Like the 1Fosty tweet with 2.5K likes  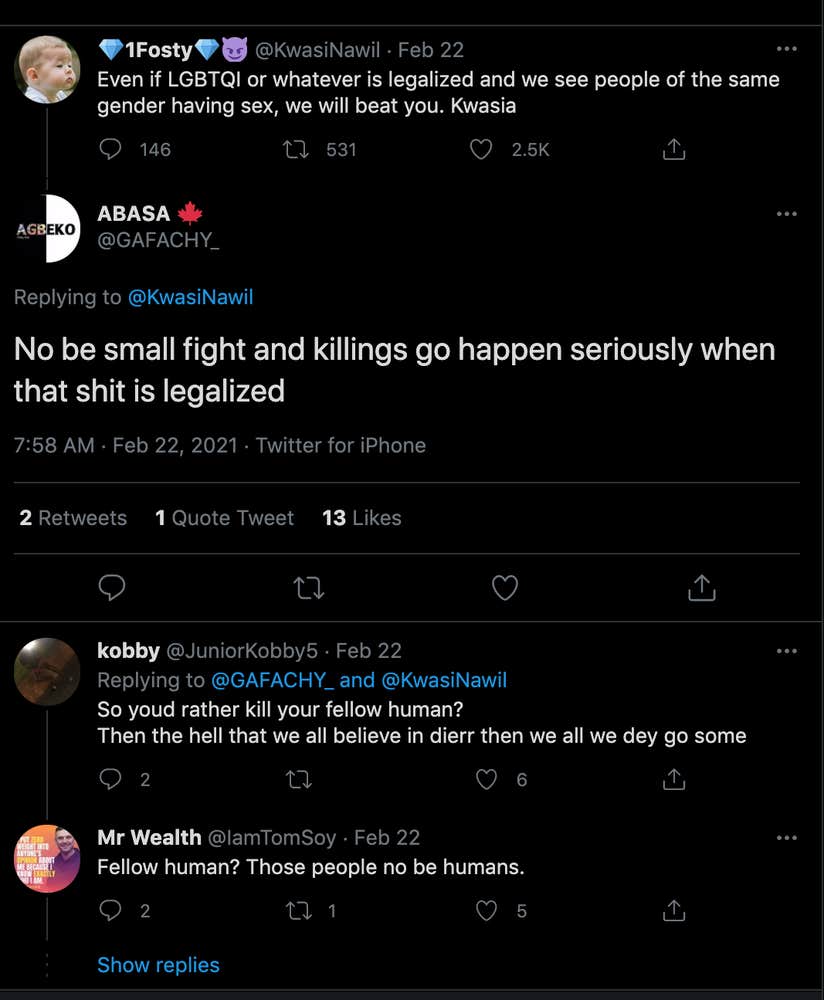pyautogui.click(x=482, y=149)
